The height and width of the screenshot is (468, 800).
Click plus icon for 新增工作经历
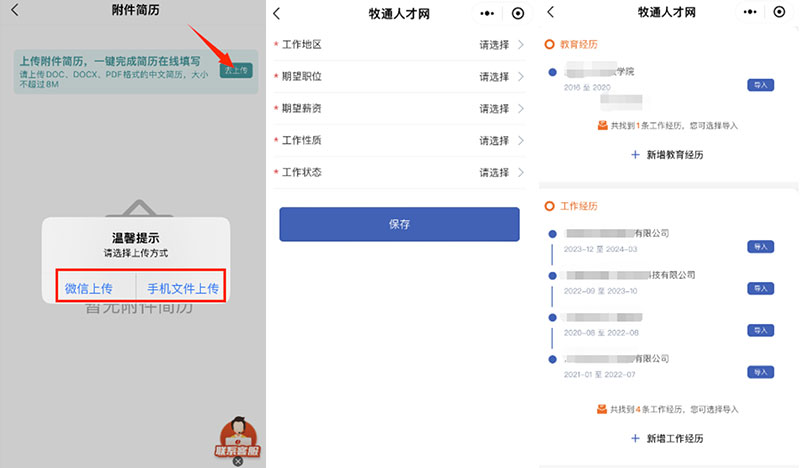pyautogui.click(x=635, y=439)
